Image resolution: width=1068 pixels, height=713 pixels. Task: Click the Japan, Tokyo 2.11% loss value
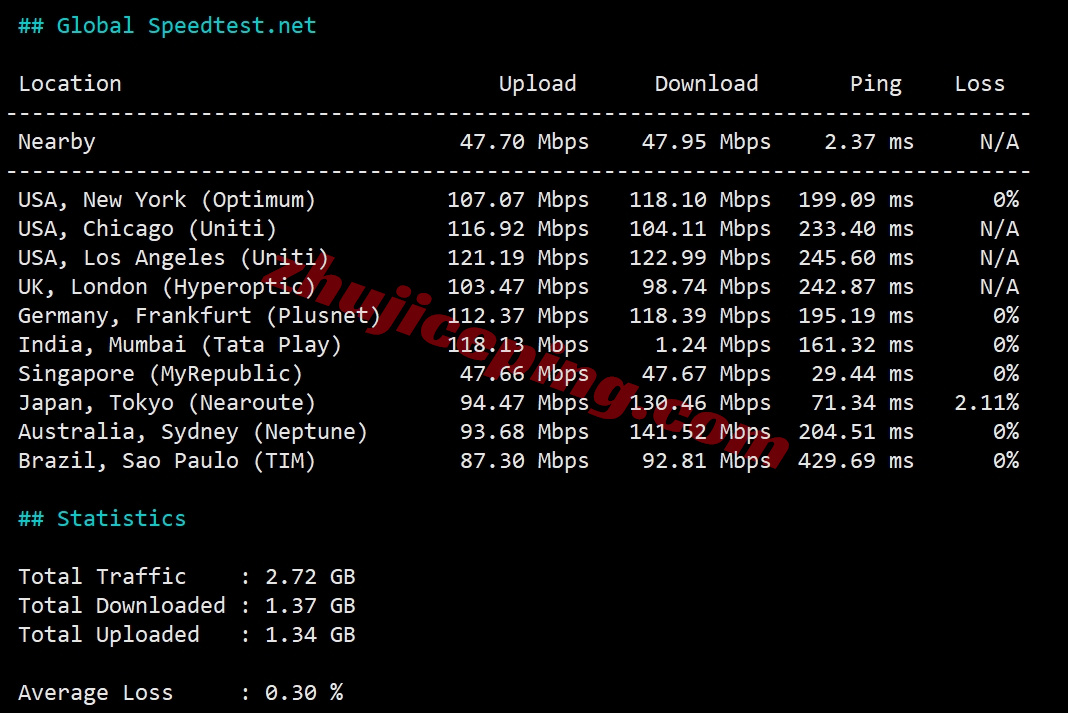986,403
